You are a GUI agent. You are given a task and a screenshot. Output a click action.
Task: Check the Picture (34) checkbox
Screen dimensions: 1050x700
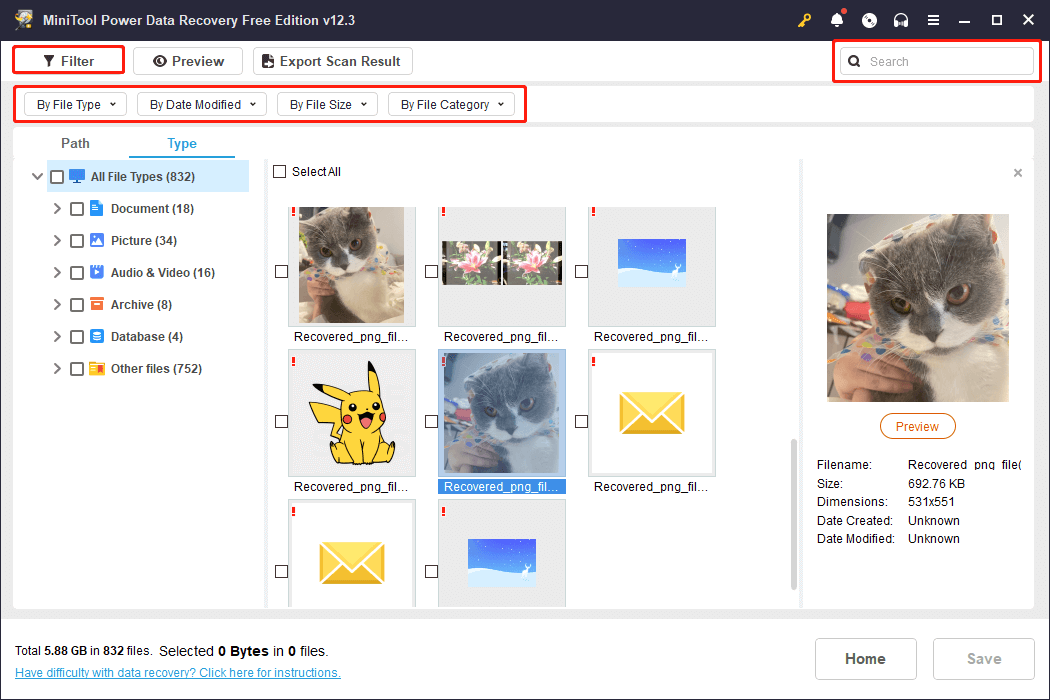click(77, 241)
